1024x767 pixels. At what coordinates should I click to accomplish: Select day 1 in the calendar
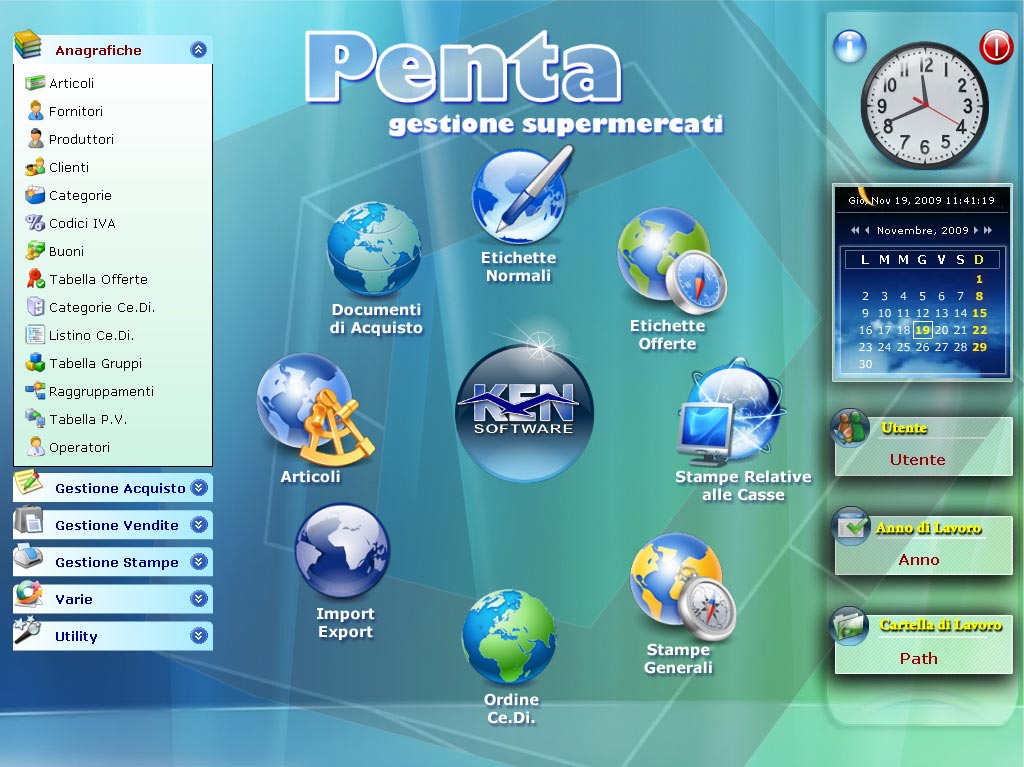pos(979,279)
